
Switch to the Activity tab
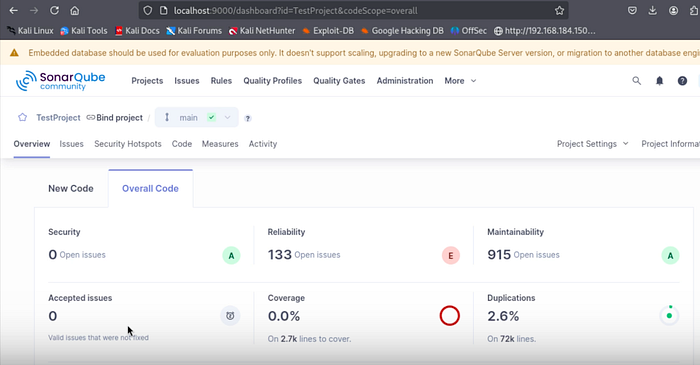(263, 144)
